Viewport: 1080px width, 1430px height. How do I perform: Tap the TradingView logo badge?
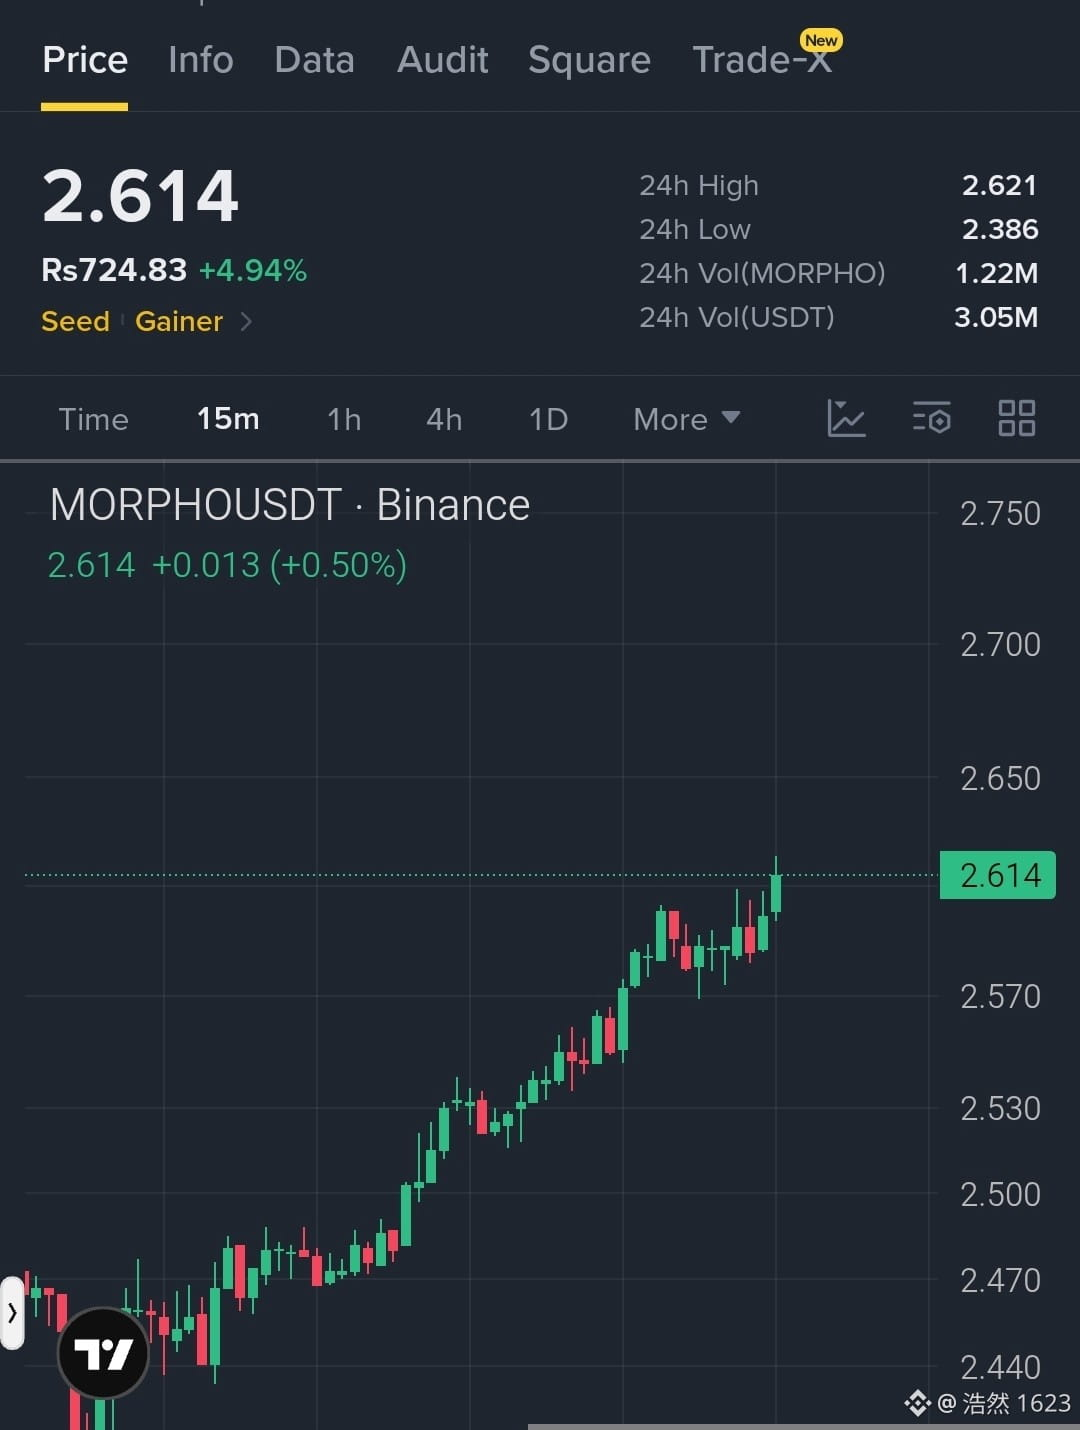click(103, 1354)
